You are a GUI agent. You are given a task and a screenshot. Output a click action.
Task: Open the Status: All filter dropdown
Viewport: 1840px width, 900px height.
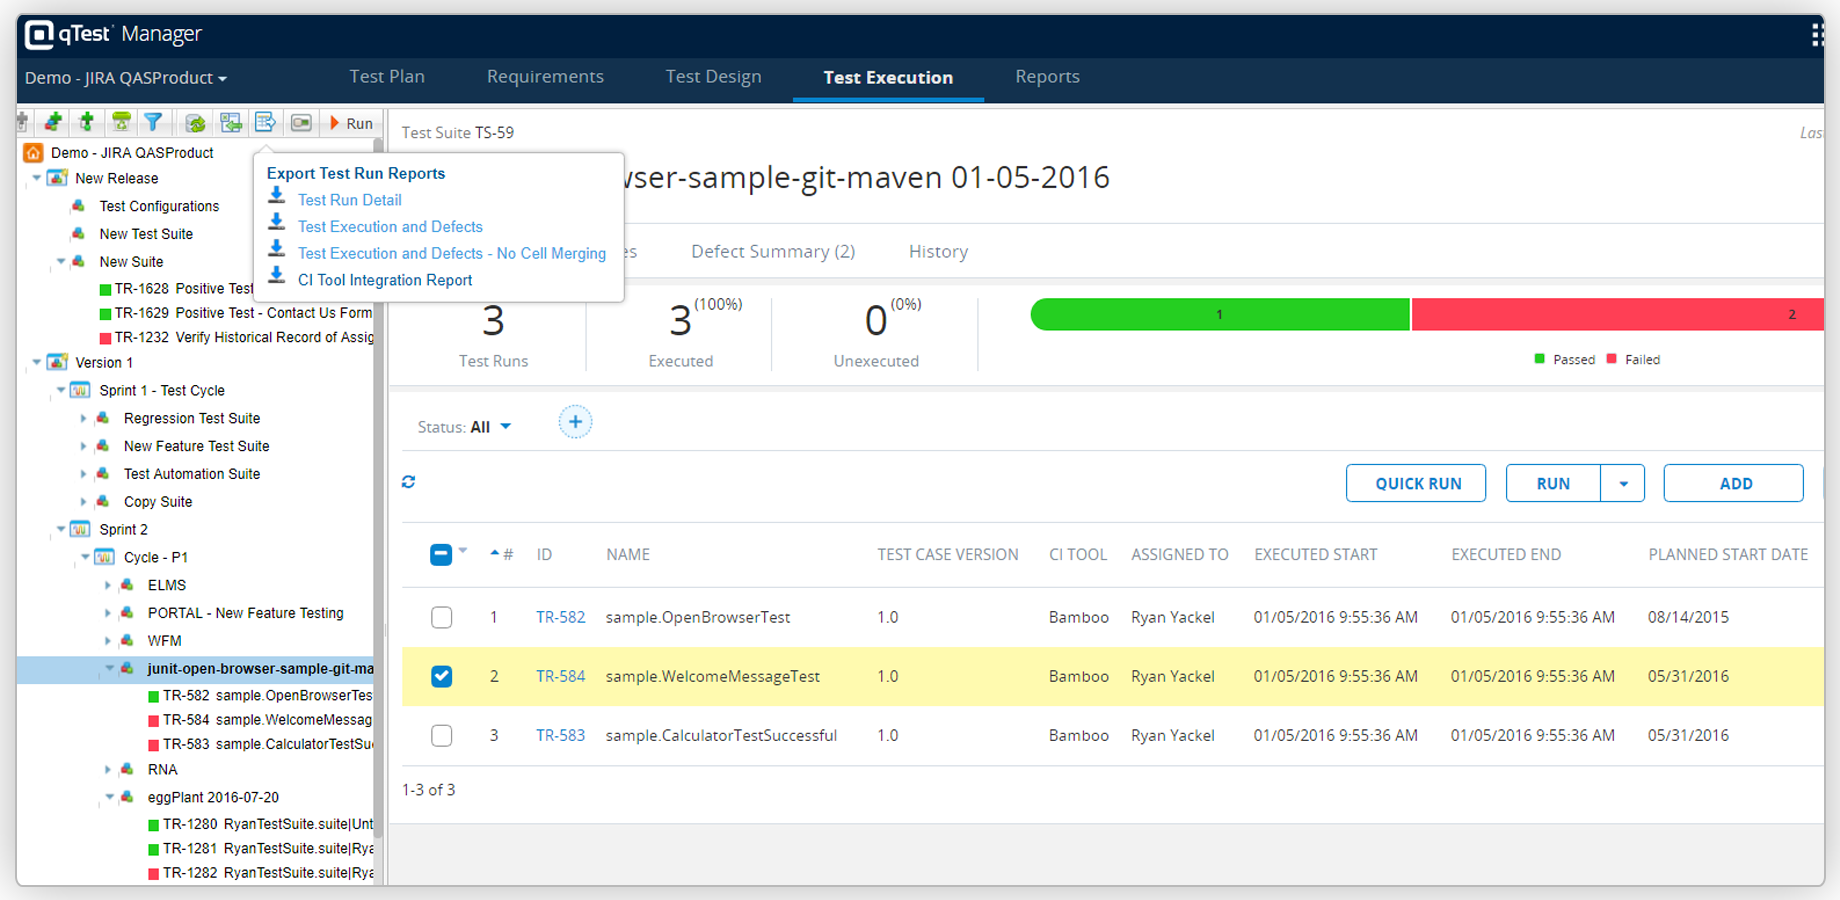pyautogui.click(x=464, y=427)
